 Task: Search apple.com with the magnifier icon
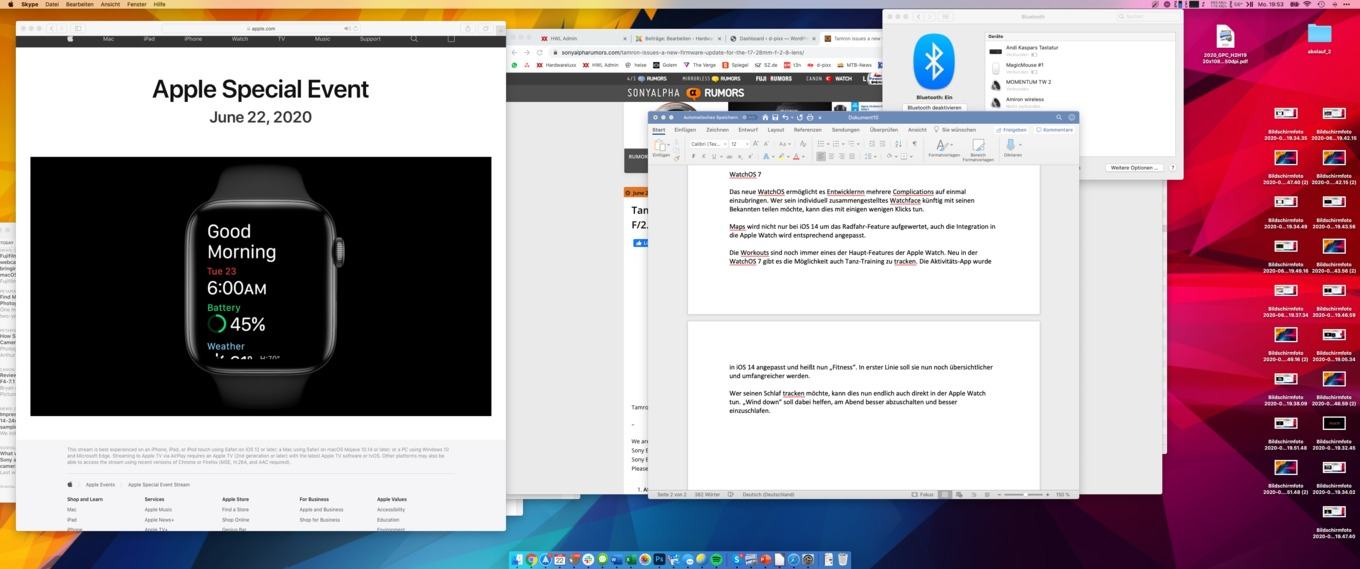[x=414, y=39]
